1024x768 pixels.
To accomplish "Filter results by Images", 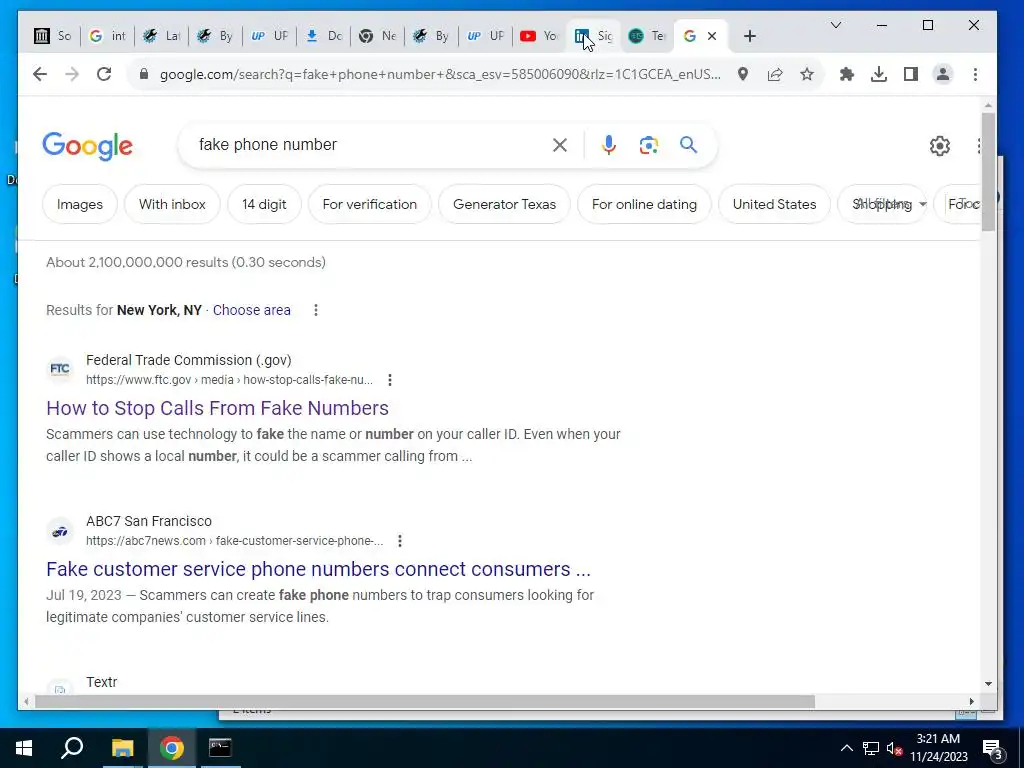I will click(x=80, y=204).
